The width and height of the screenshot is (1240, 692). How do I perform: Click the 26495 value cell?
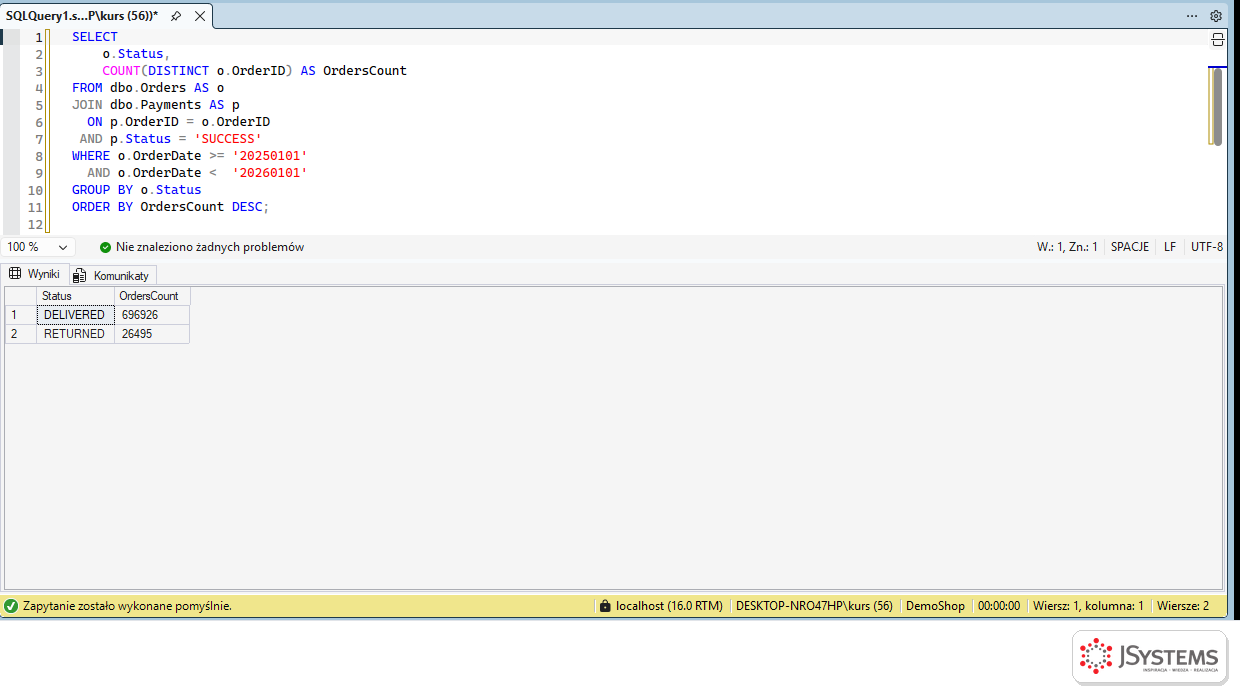152,334
